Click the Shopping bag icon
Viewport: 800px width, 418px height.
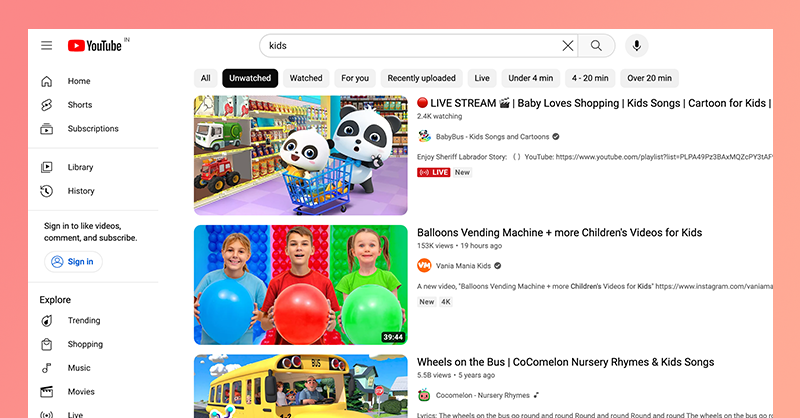(x=46, y=345)
